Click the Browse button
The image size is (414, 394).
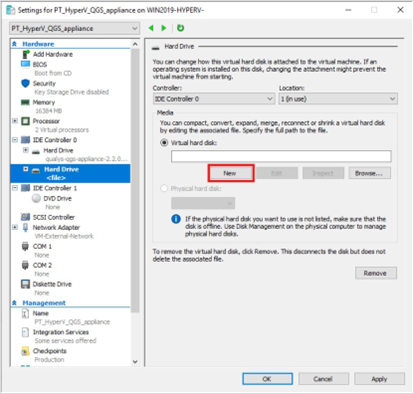point(369,173)
